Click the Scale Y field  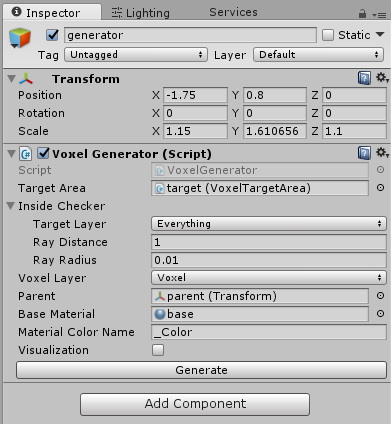click(x=275, y=131)
